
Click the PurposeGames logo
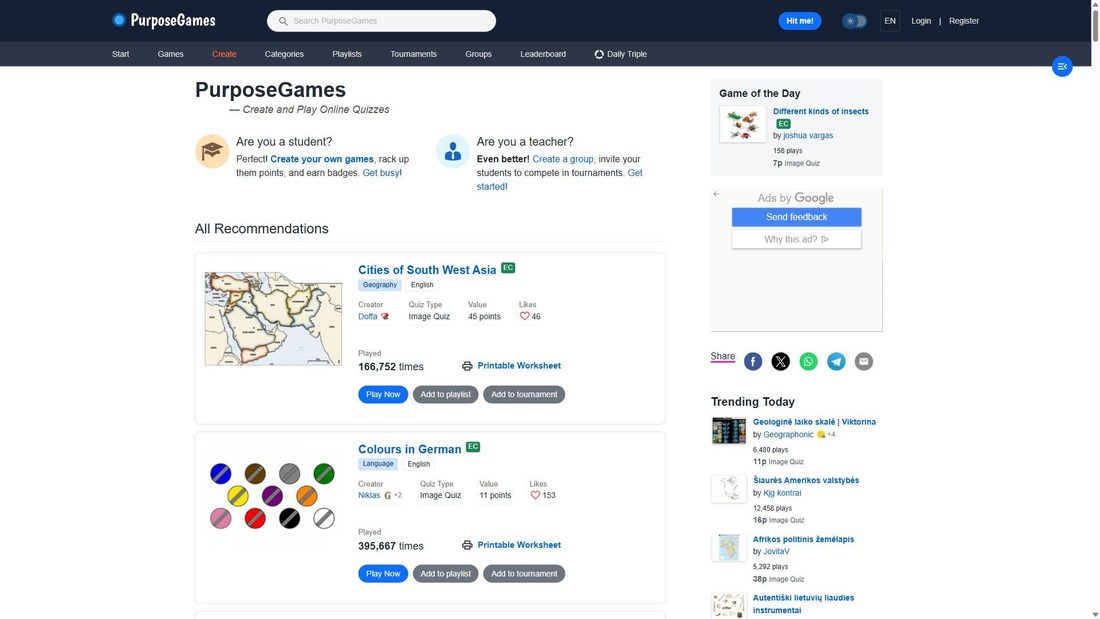pos(163,20)
